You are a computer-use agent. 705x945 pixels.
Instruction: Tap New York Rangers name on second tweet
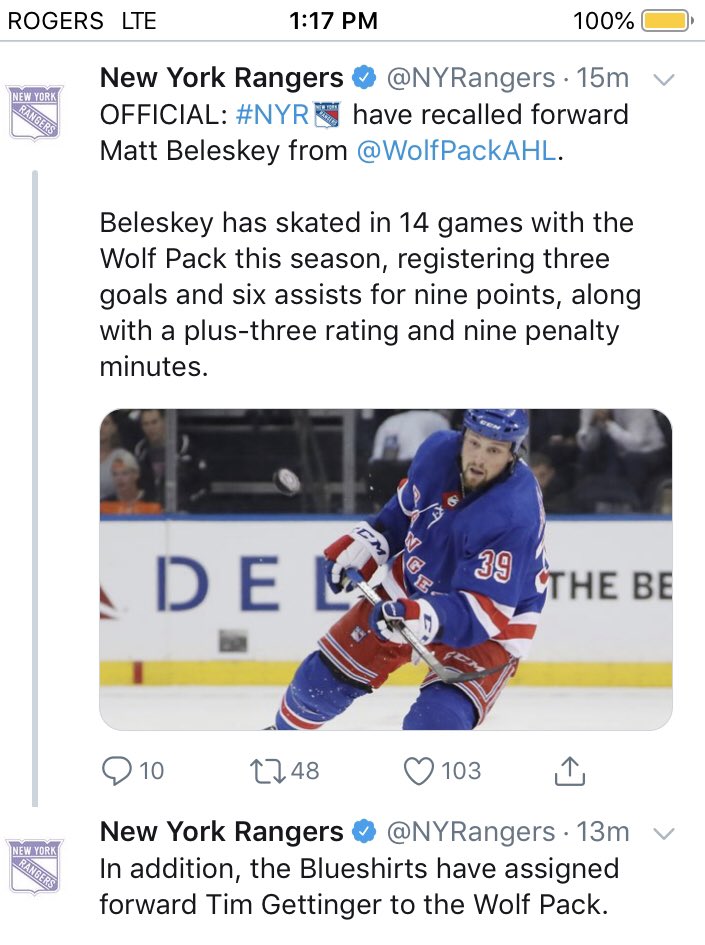[221, 832]
